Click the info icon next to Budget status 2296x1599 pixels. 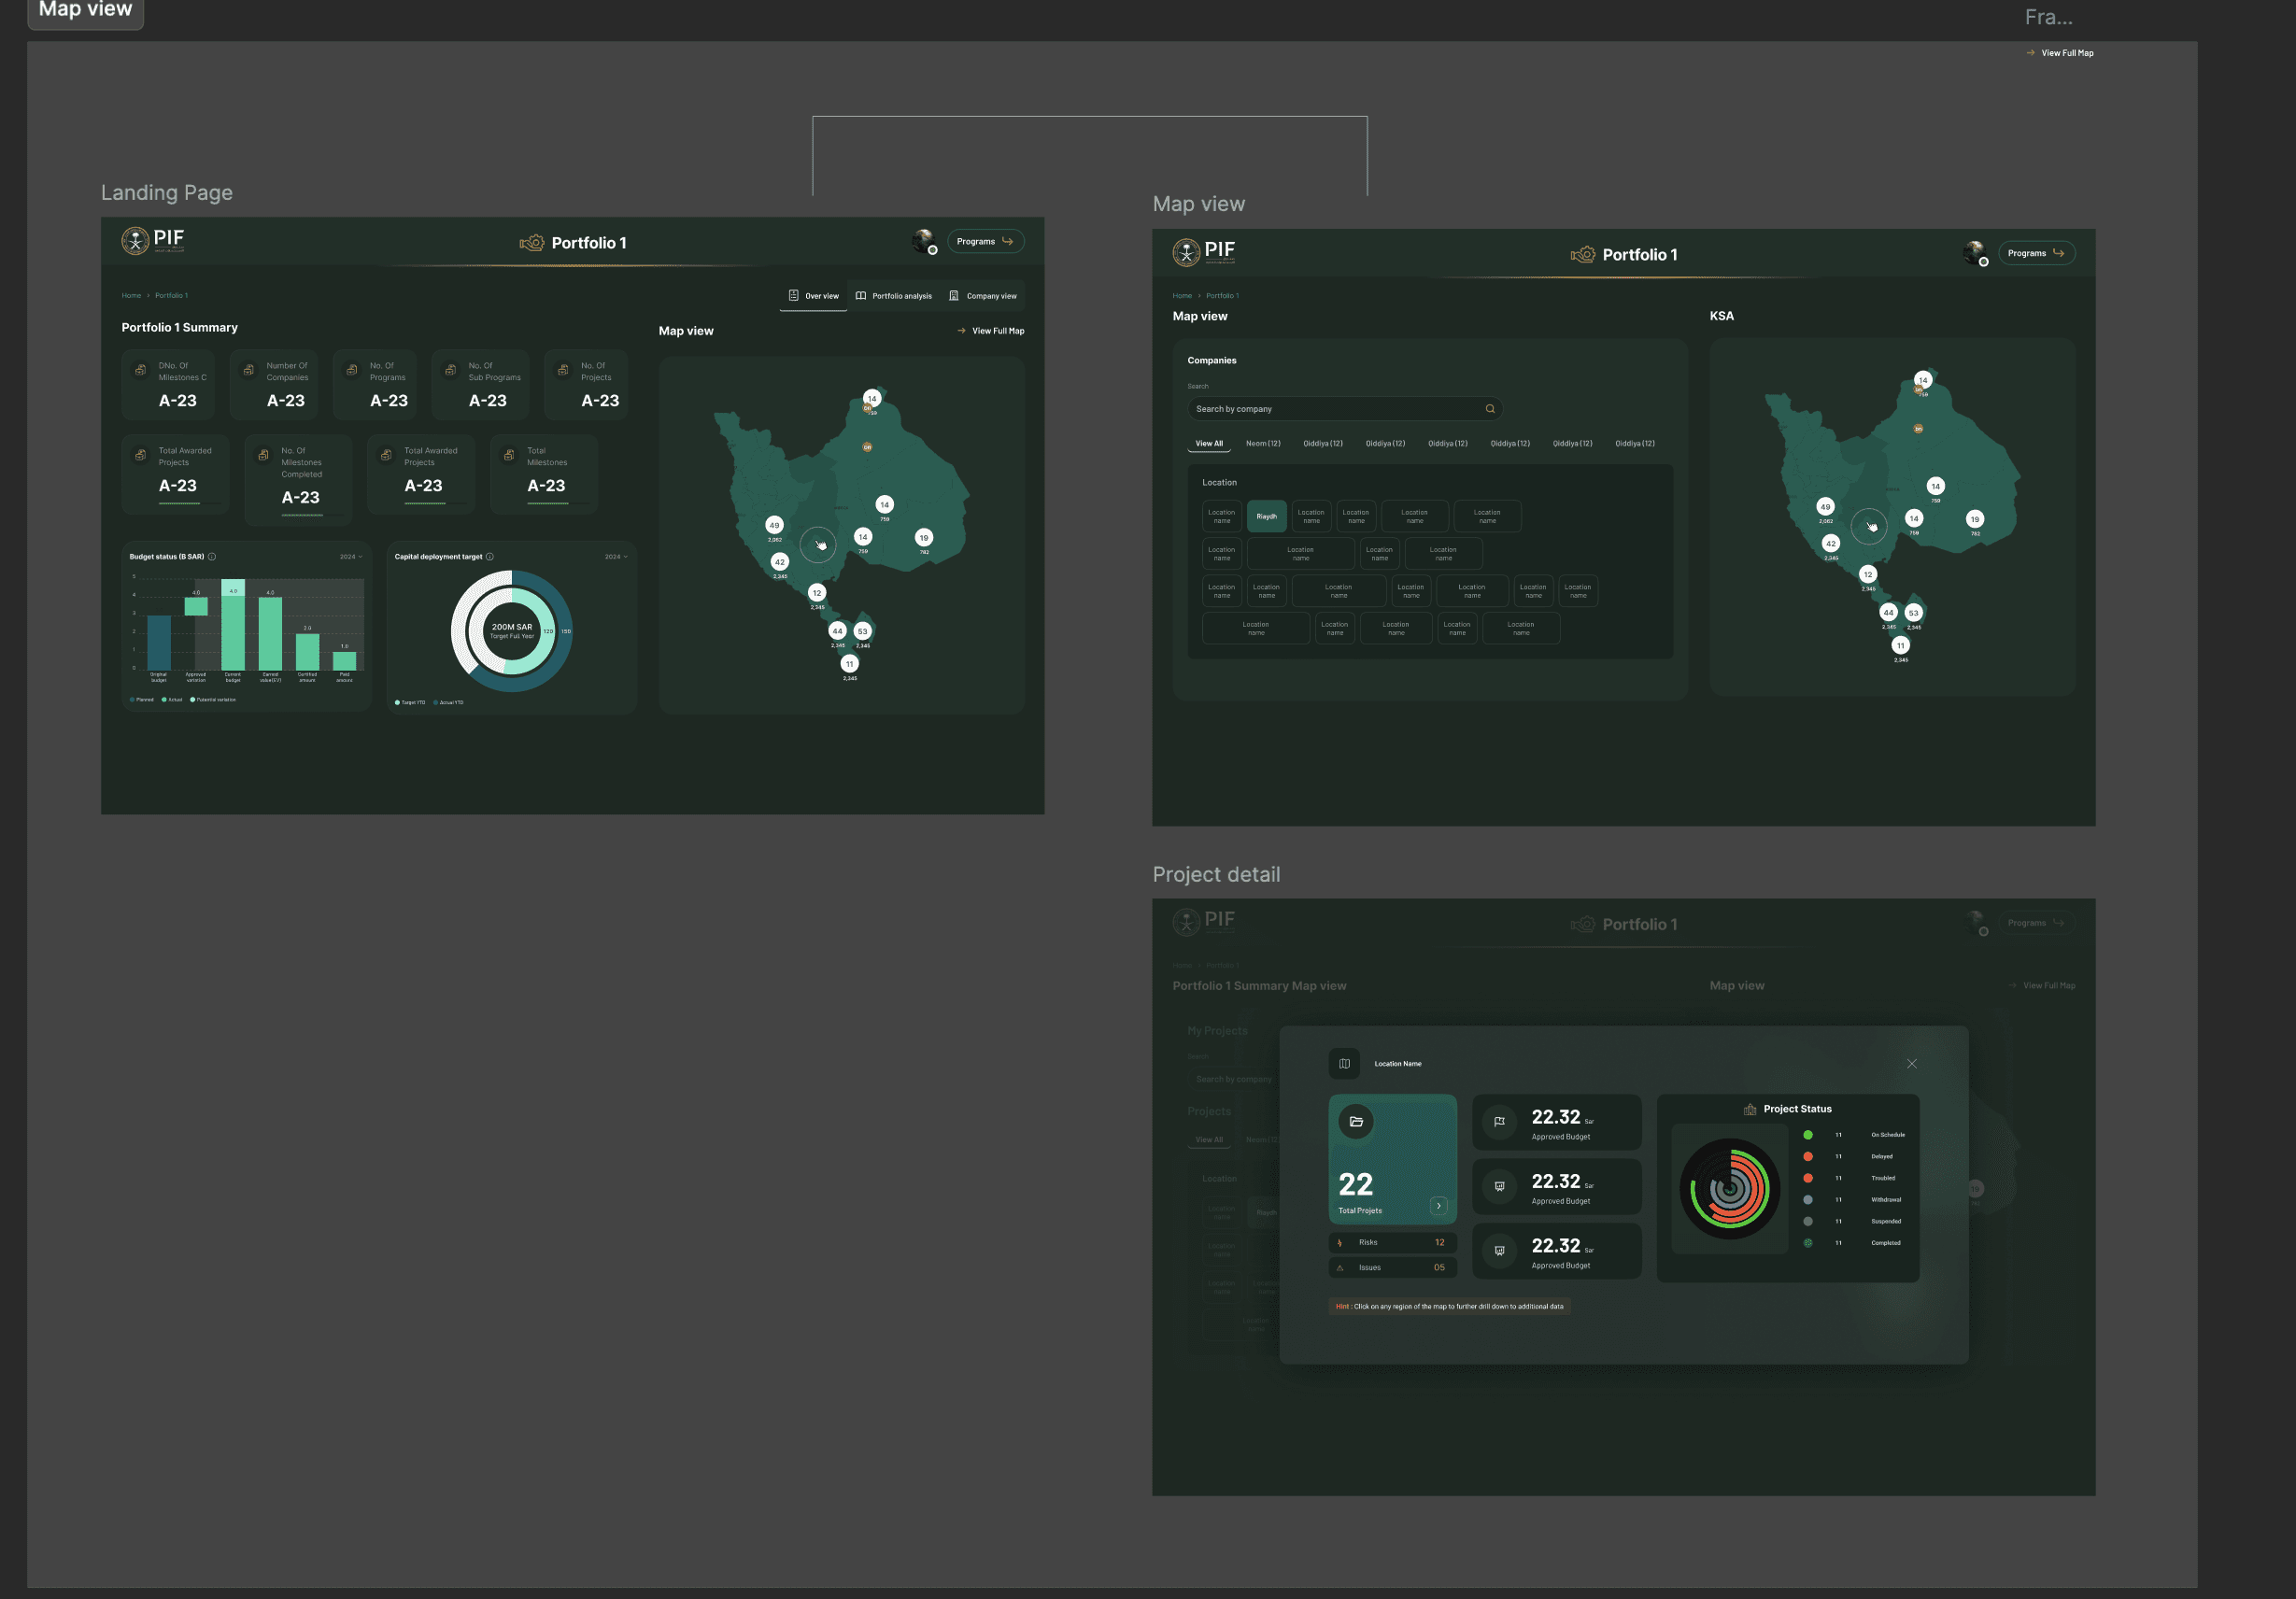212,557
